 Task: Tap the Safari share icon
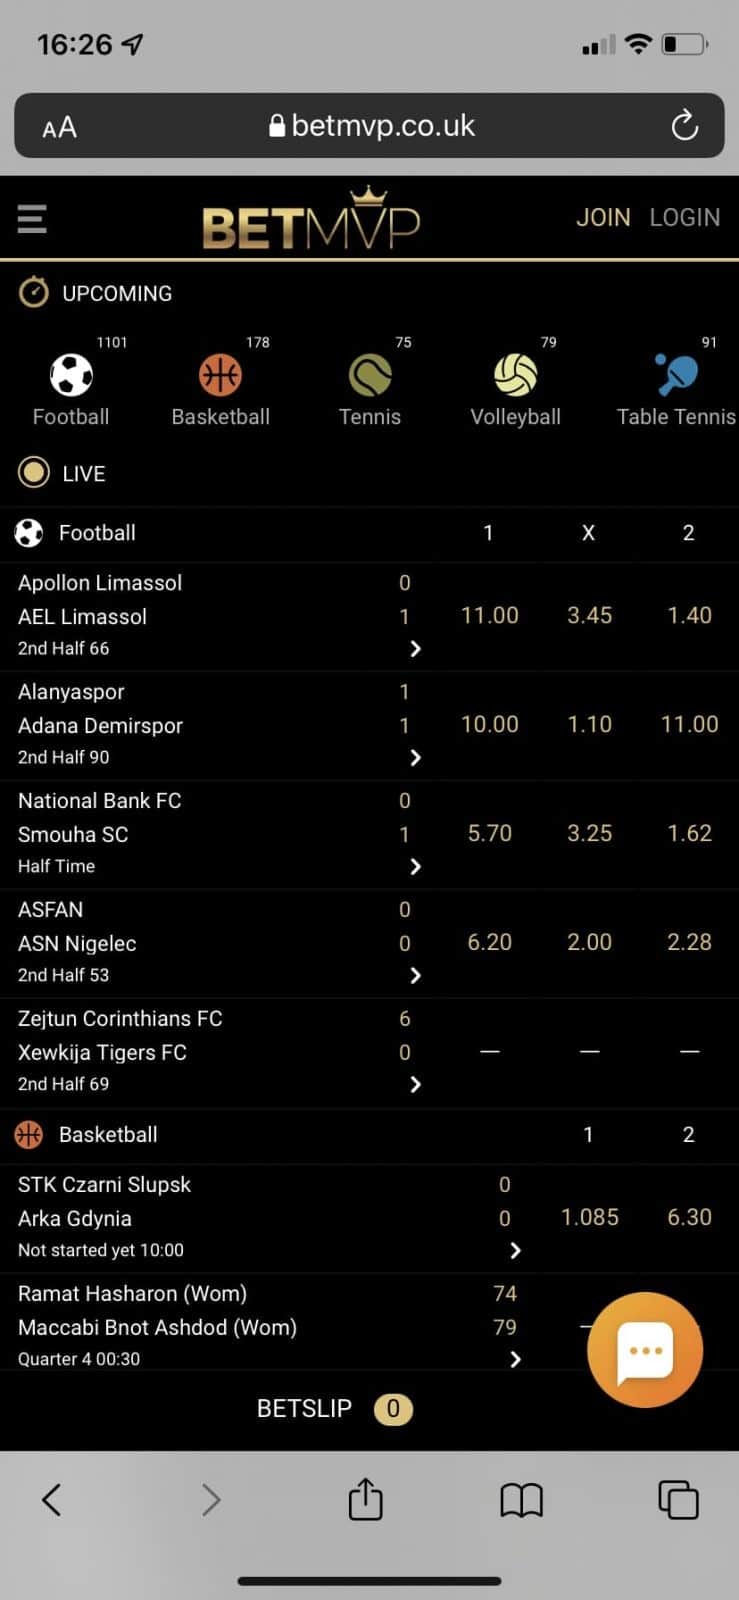click(x=365, y=1499)
